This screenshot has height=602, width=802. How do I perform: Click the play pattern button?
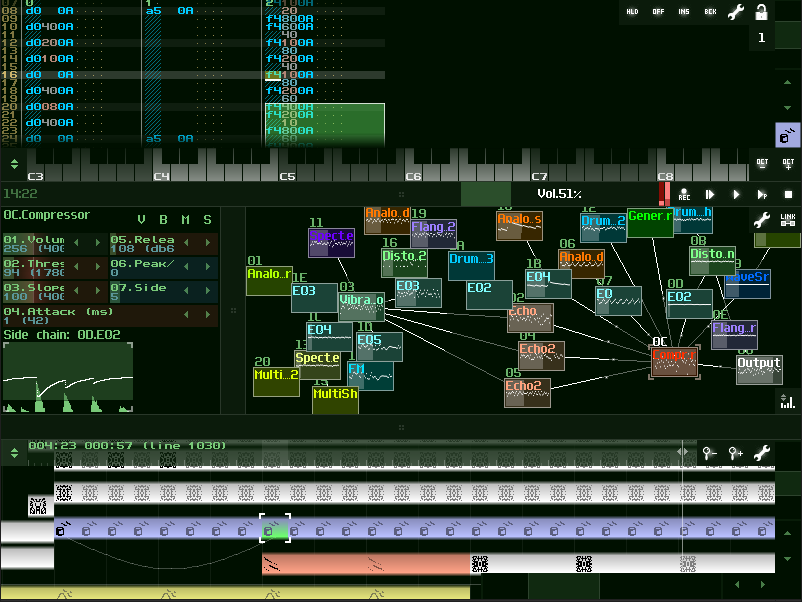tap(762, 194)
